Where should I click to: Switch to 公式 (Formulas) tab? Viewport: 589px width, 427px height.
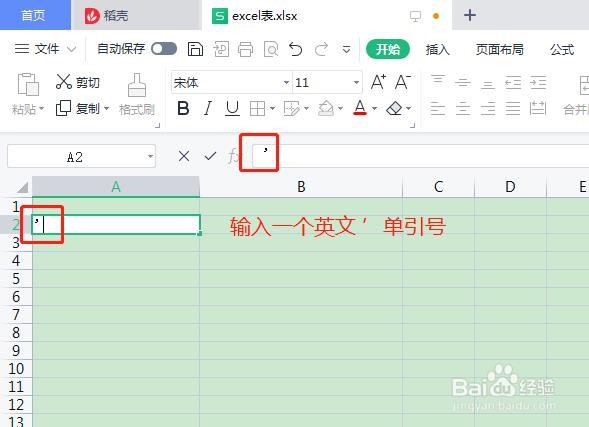(562, 49)
